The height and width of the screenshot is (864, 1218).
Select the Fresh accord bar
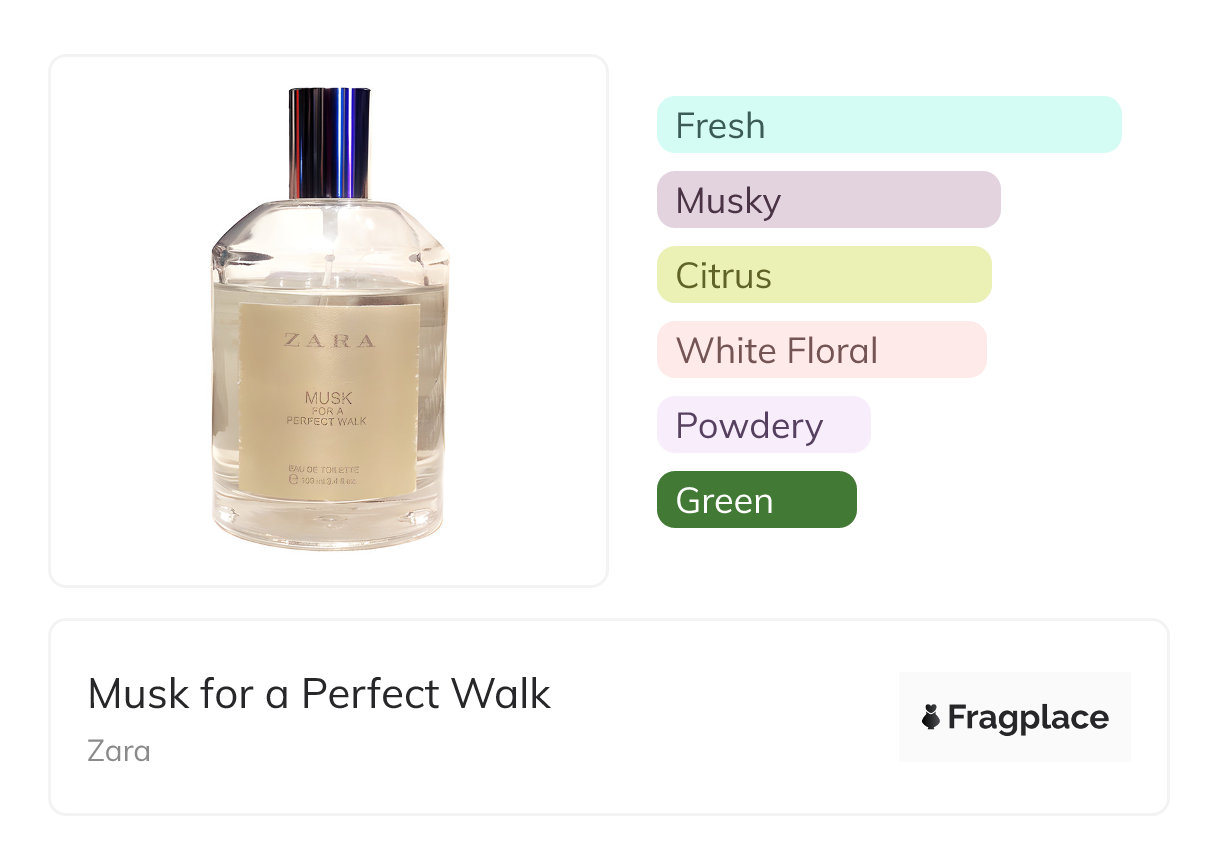888,125
